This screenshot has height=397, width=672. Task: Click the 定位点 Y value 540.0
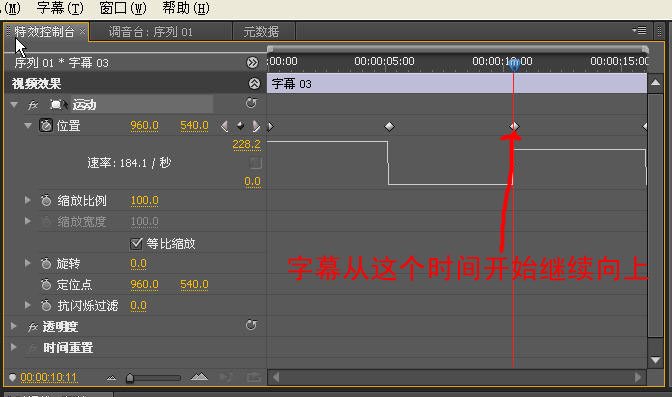194,285
